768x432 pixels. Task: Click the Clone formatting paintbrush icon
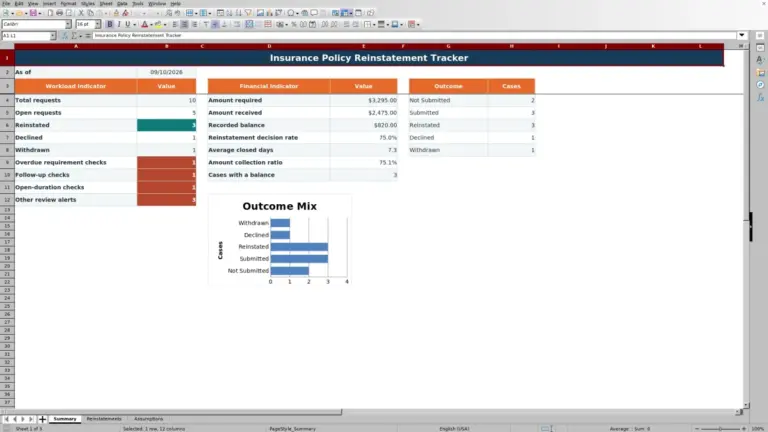coord(116,13)
